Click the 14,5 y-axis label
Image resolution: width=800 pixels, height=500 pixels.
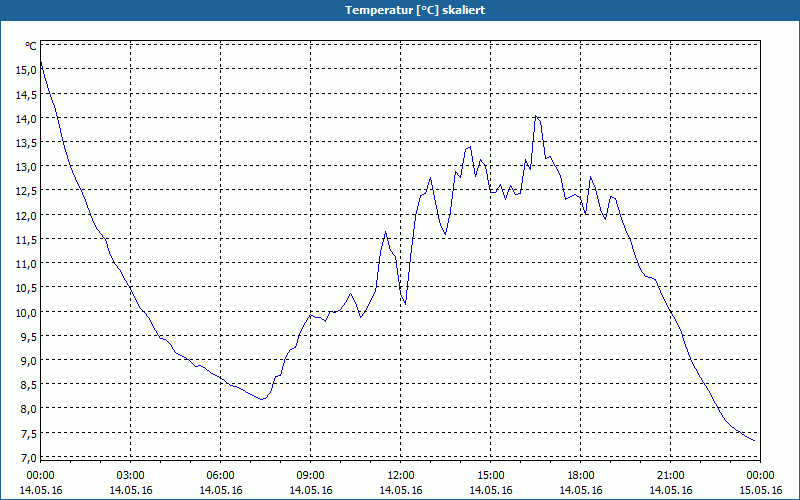pos(26,94)
